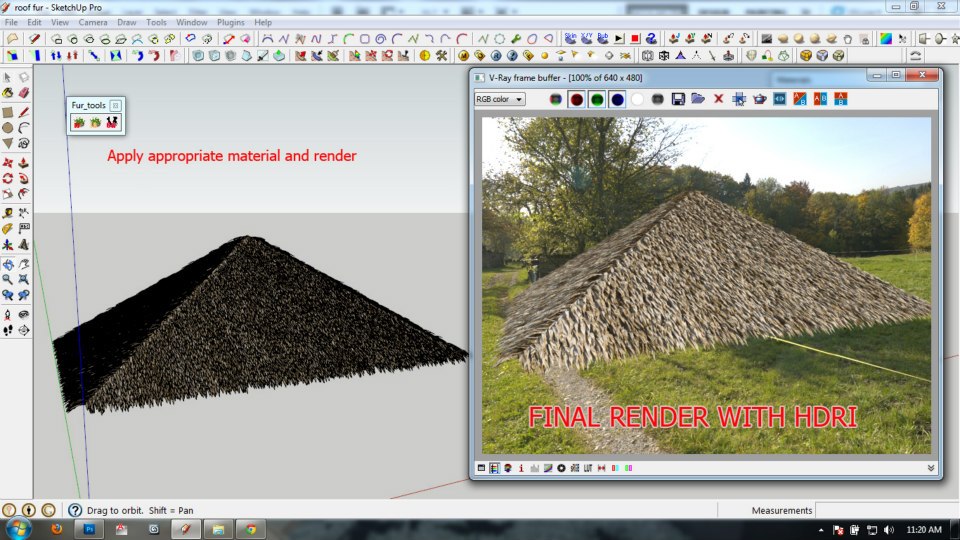Click the first fur icon in Fur_tools
Screen dimensions: 960x540
click(79, 123)
